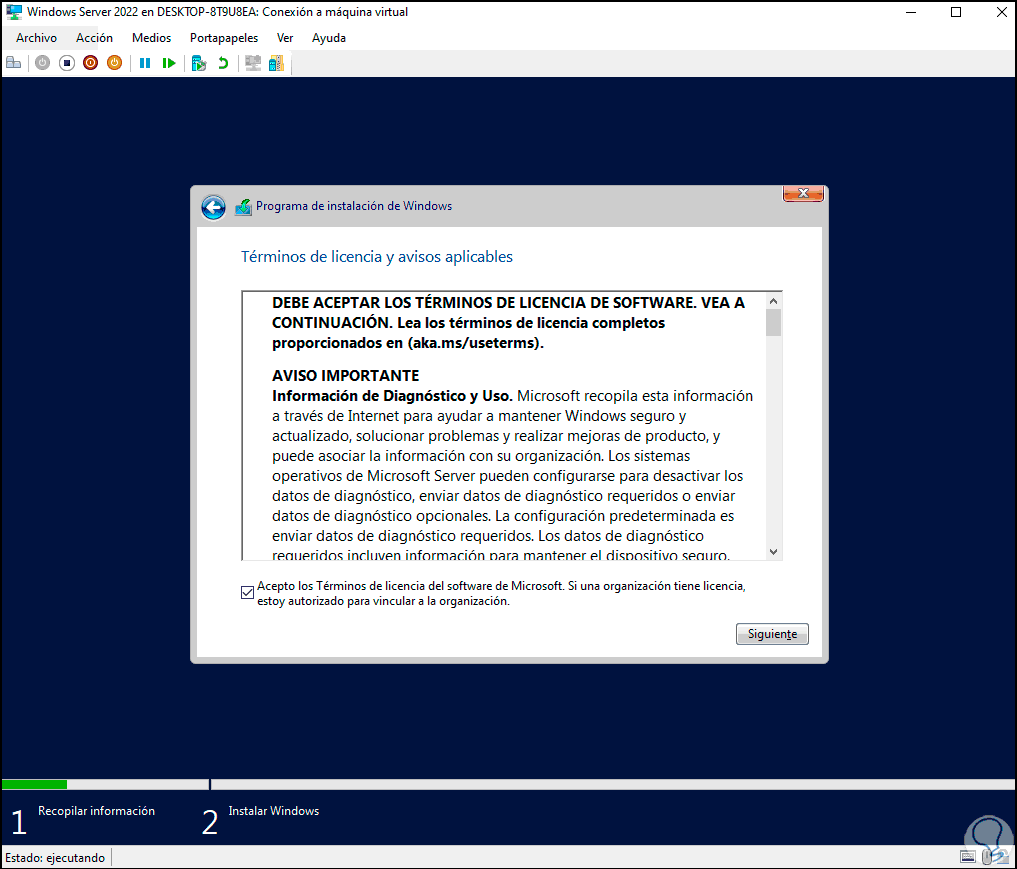The height and width of the screenshot is (869, 1017).
Task: Click the license text scrollbar thumb
Action: coord(773,323)
